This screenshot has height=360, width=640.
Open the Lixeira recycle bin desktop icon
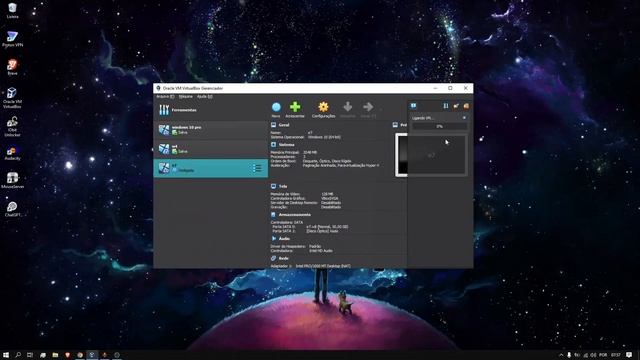point(12,11)
